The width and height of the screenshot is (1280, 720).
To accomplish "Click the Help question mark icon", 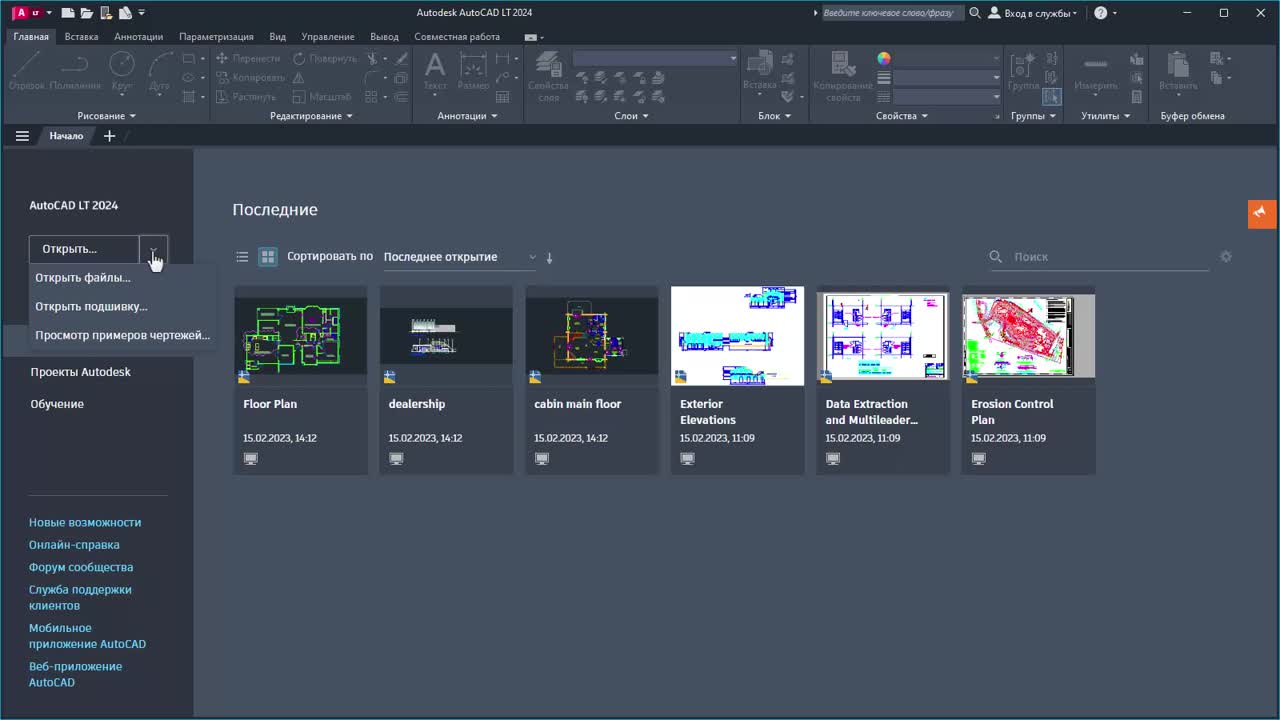I will [1101, 13].
